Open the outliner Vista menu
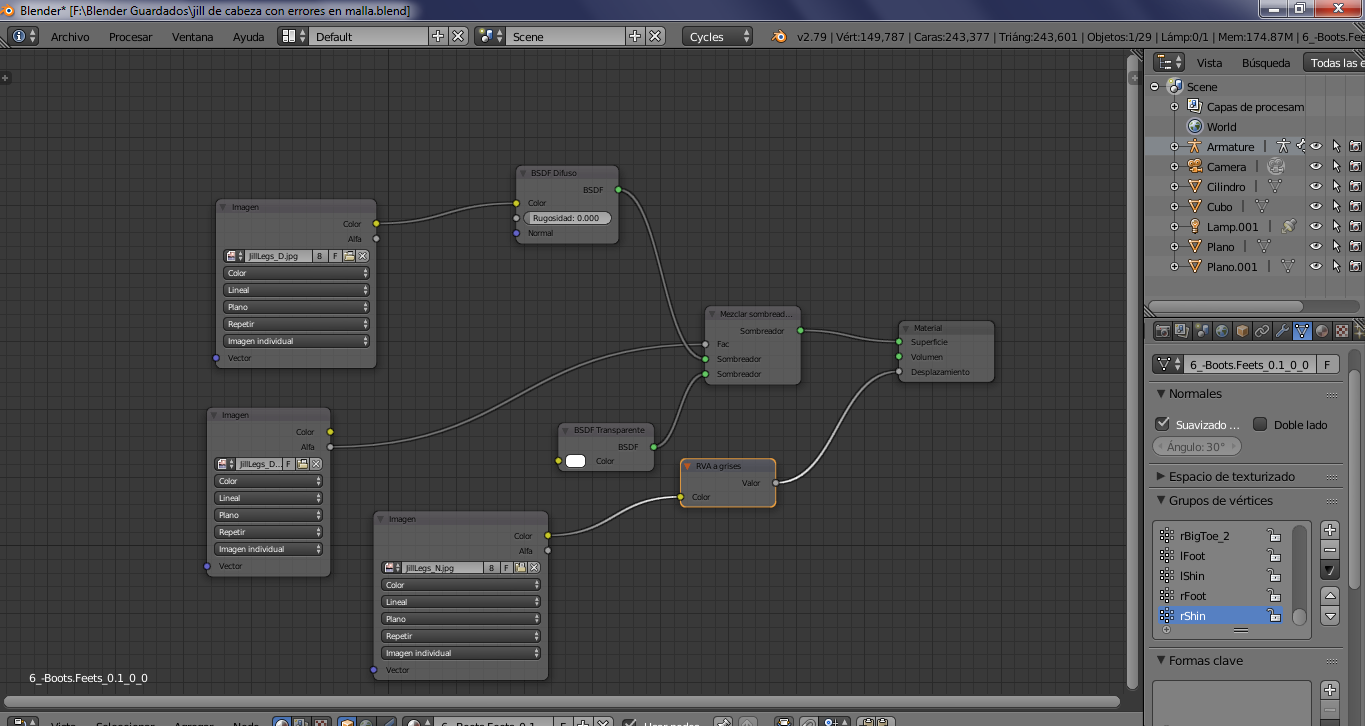The image size is (1365, 726). tap(1209, 63)
